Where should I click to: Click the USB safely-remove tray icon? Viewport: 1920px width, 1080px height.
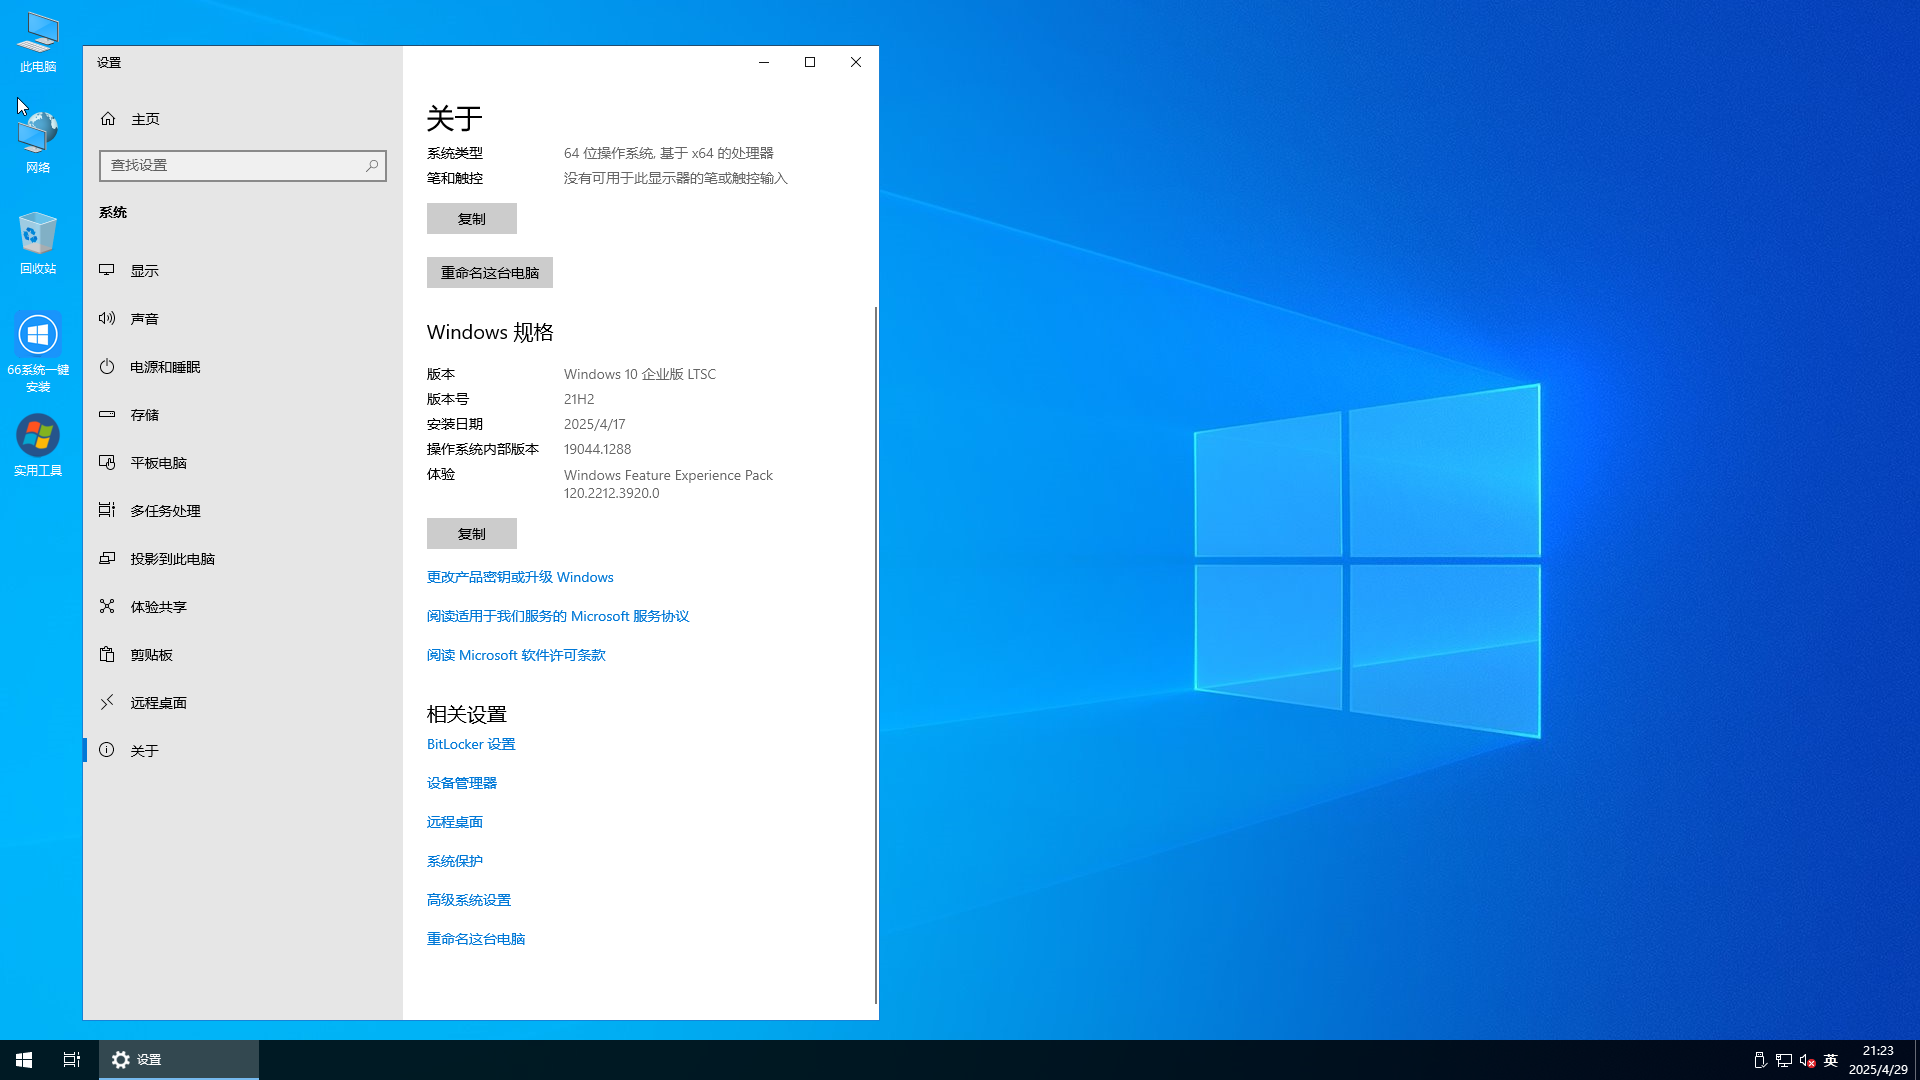pos(1760,1060)
